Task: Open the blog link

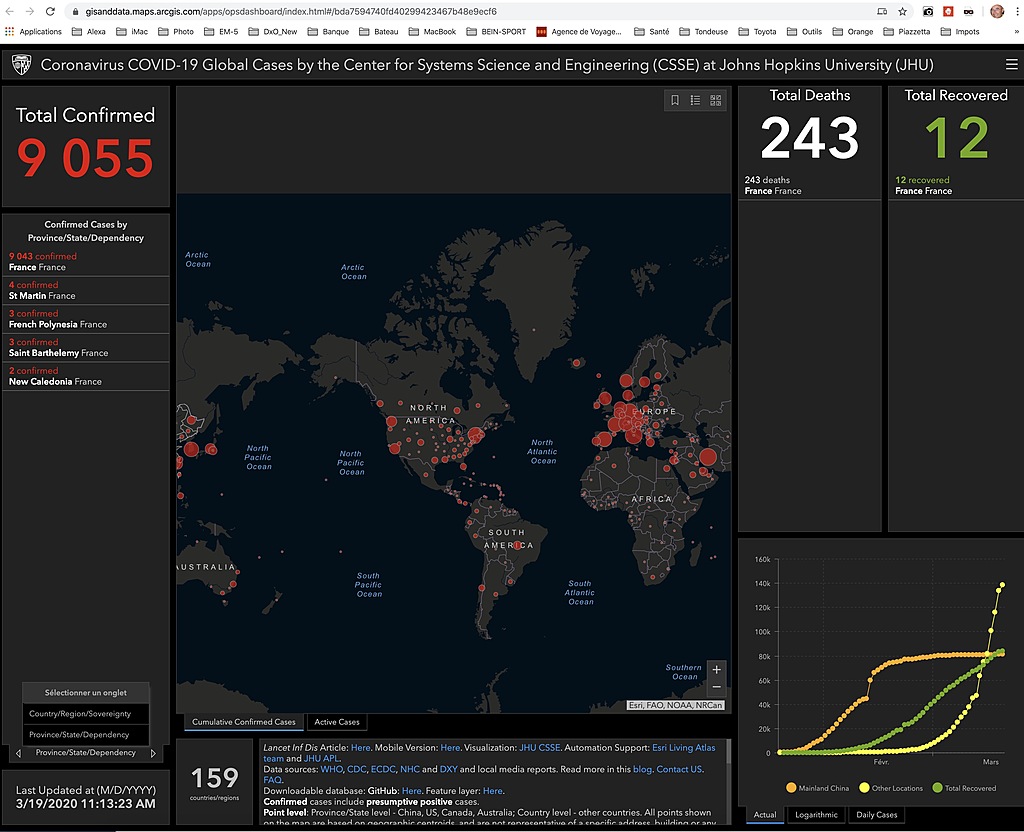Action: (x=643, y=769)
